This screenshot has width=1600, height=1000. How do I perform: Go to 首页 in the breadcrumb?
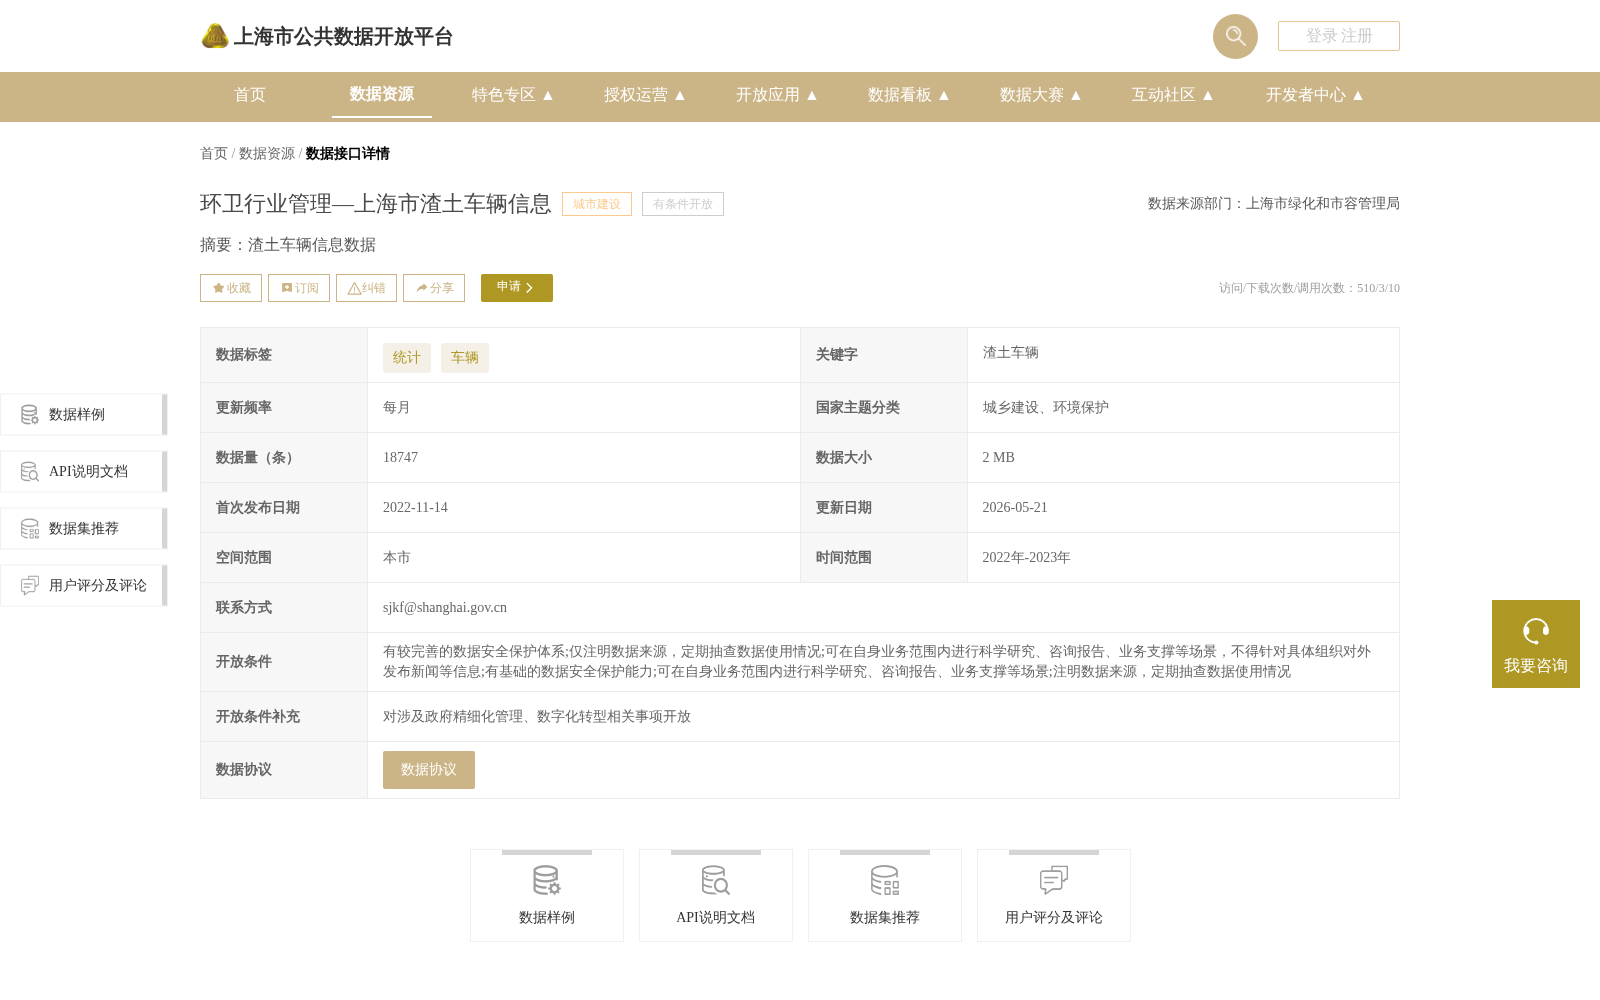214,153
